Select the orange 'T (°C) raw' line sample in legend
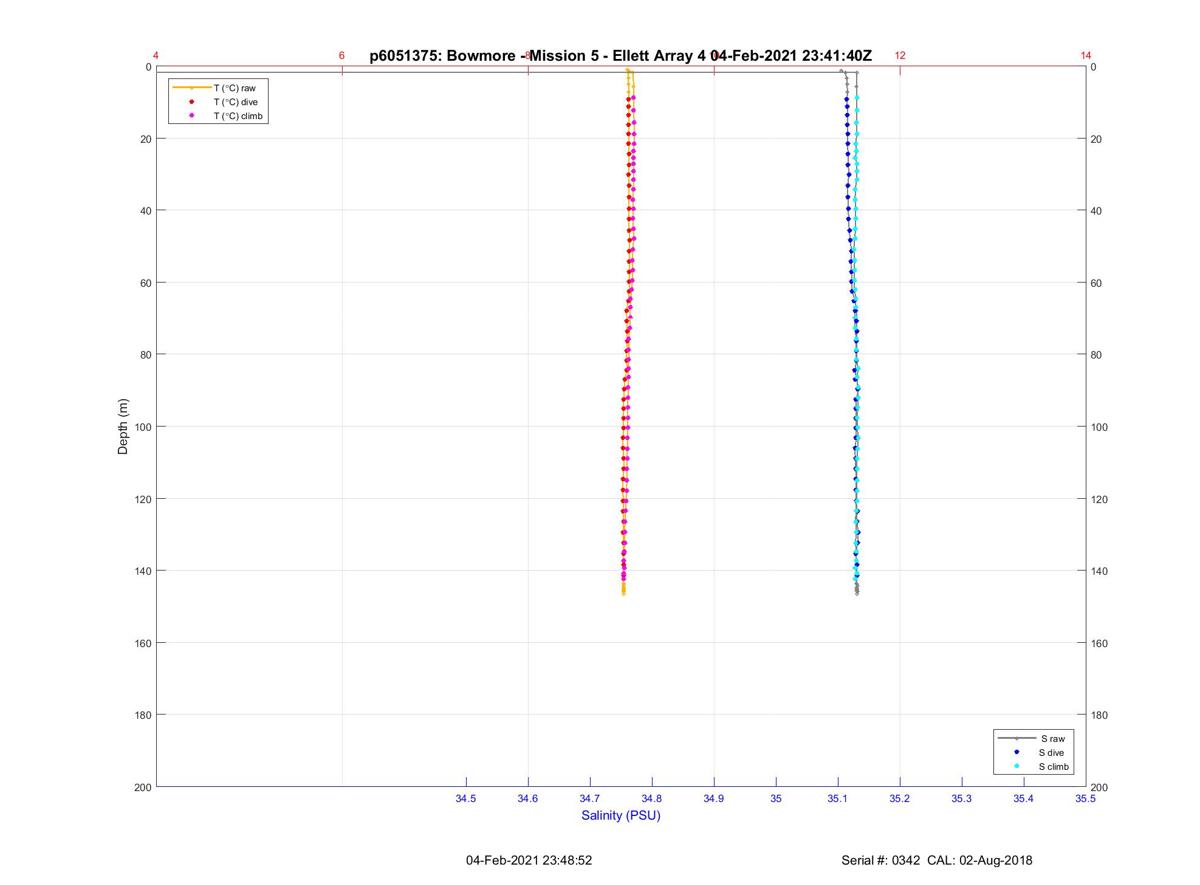This screenshot has height=885, width=1200. (191, 88)
